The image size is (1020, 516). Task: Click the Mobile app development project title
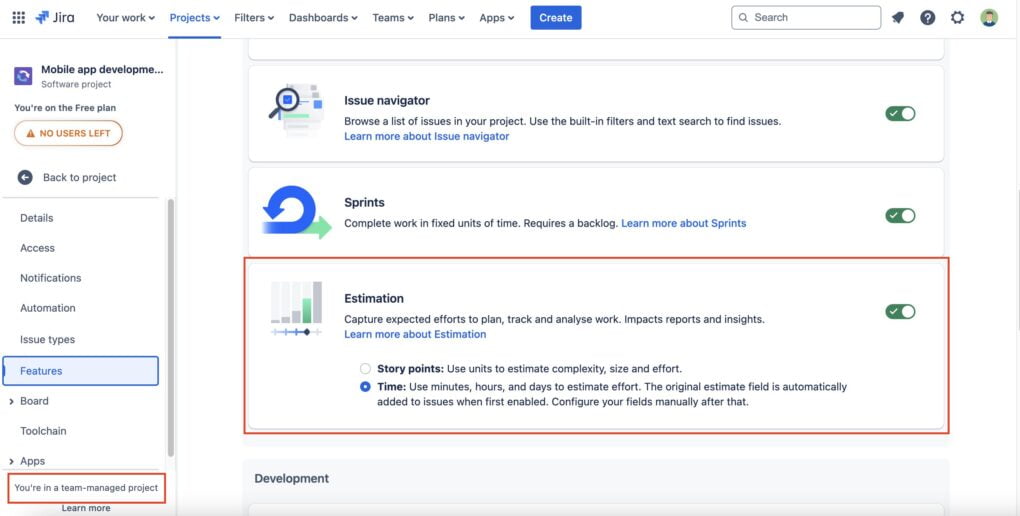point(102,70)
